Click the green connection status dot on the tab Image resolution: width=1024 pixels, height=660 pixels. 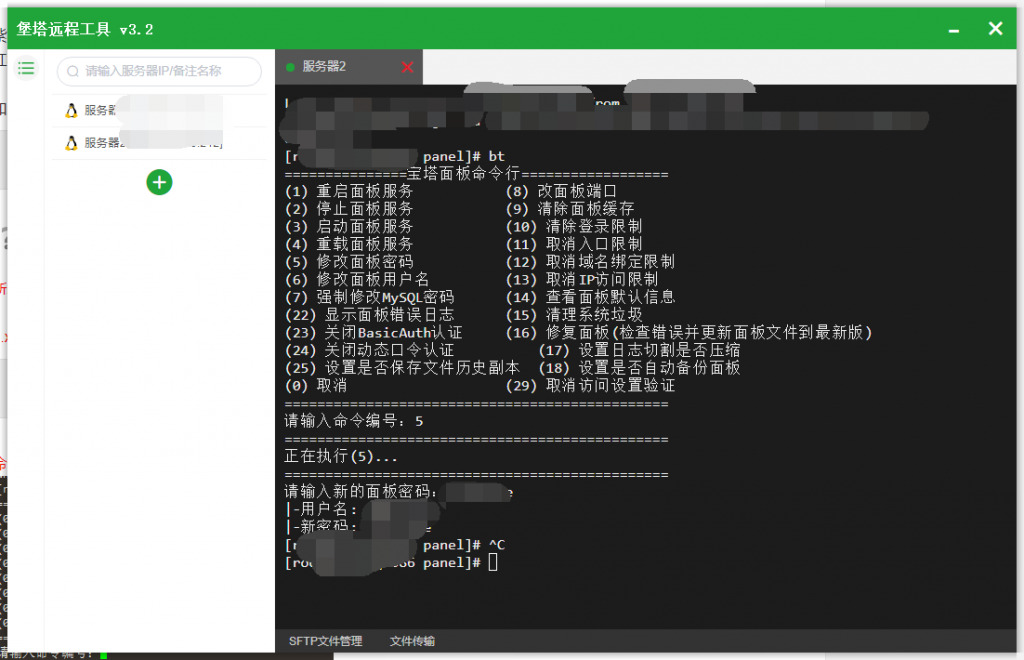pos(291,67)
